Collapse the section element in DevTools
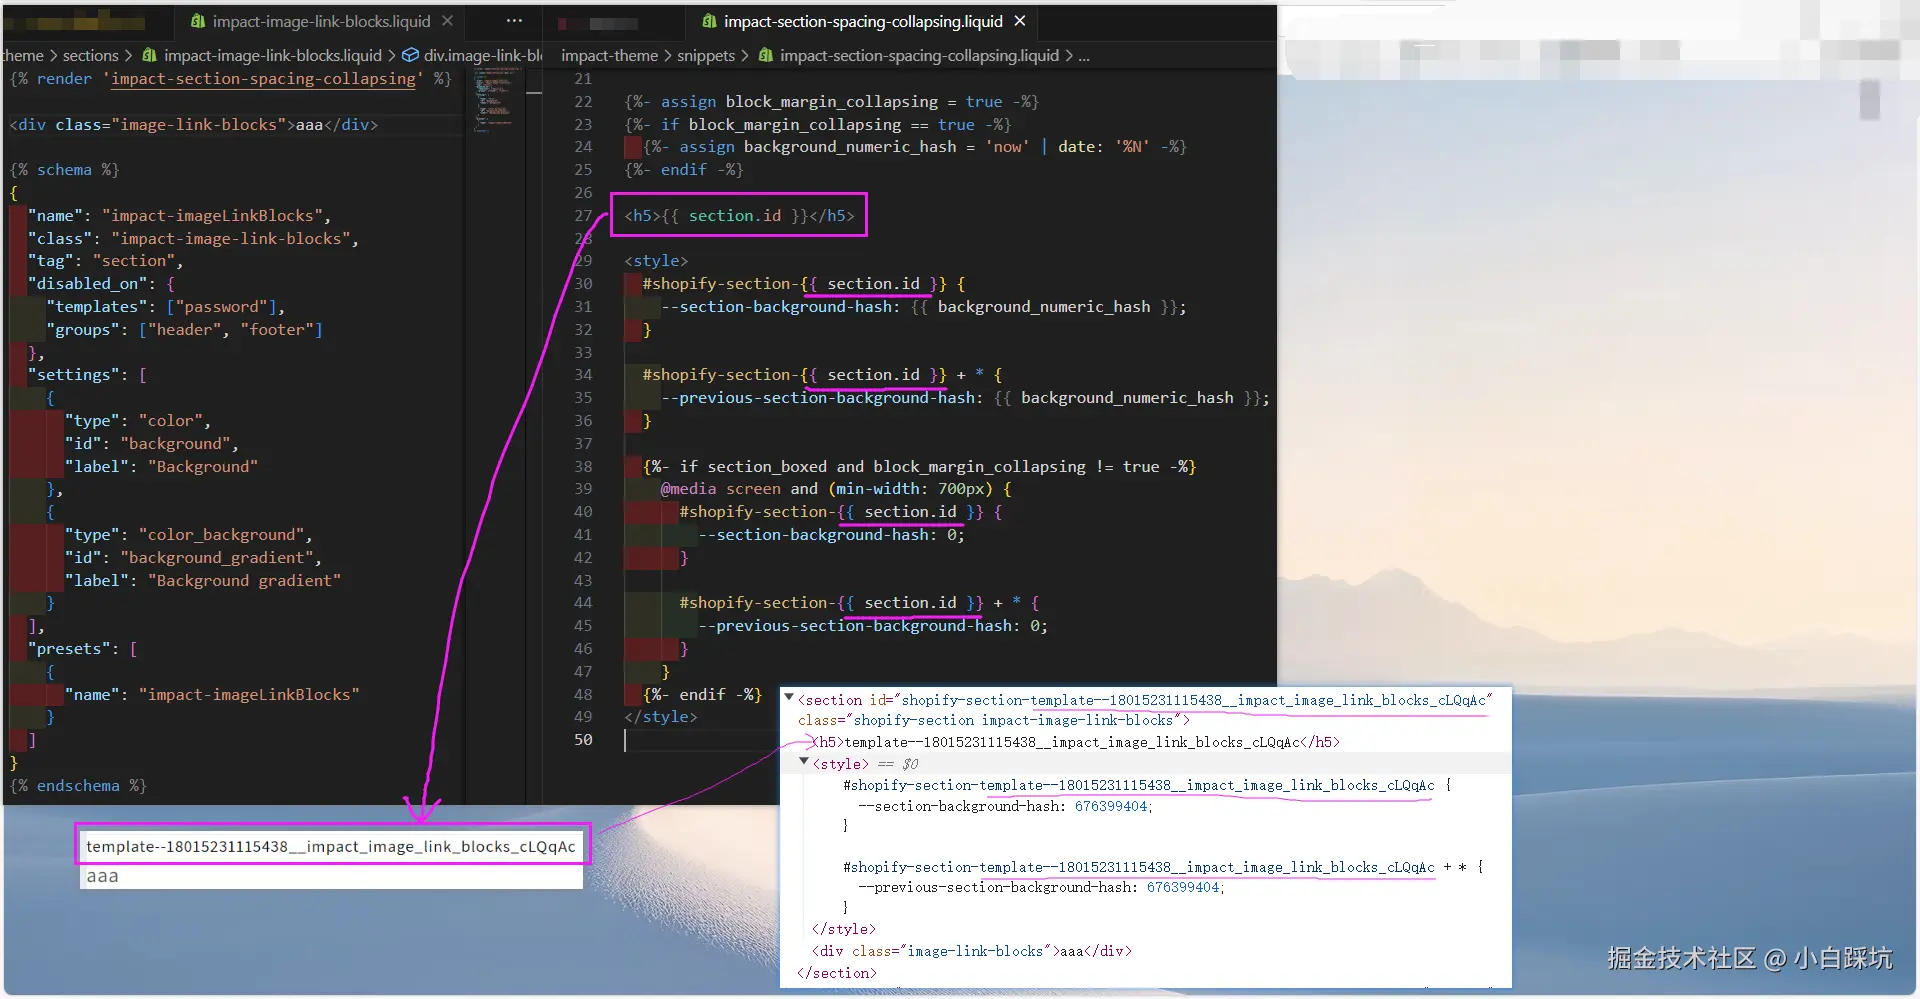This screenshot has width=1920, height=999. 789,698
